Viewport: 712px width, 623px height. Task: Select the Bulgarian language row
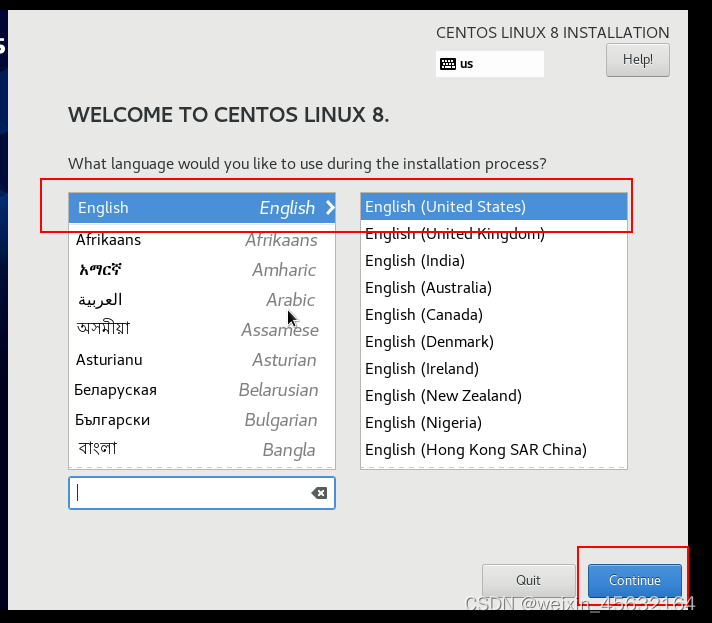point(202,420)
